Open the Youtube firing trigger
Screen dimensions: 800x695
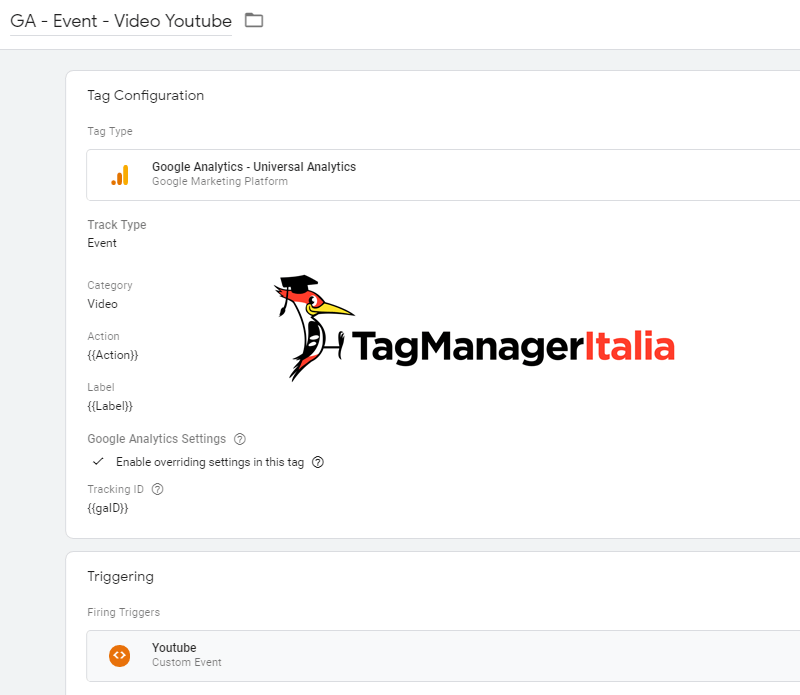coord(443,656)
